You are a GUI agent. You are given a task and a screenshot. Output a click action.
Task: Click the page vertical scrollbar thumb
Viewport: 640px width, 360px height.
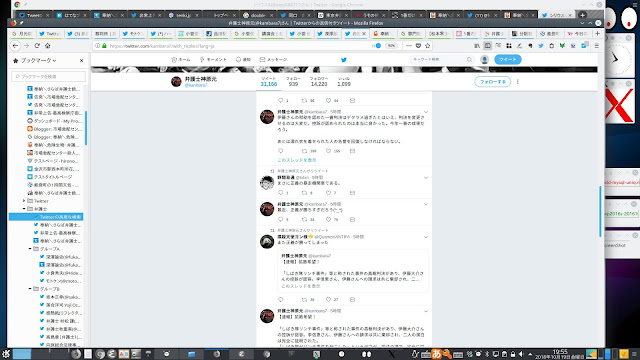point(600,211)
